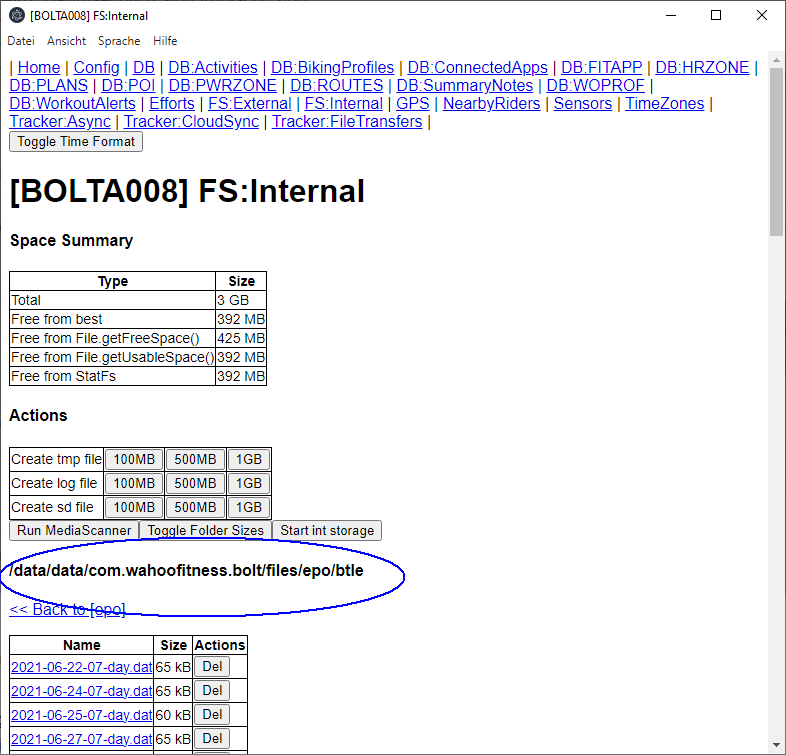
Task: Open the Efforts link
Action: pyautogui.click(x=171, y=103)
